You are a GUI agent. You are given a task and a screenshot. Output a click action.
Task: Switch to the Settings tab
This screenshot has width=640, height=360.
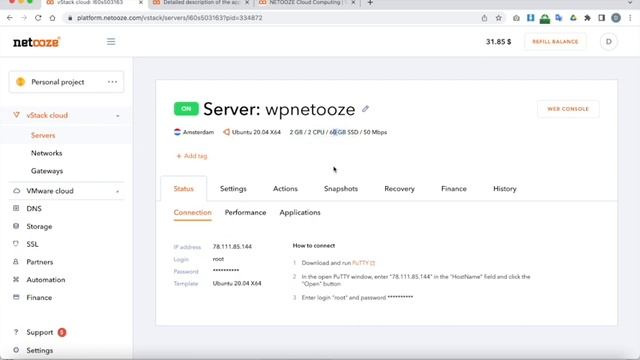(233, 189)
